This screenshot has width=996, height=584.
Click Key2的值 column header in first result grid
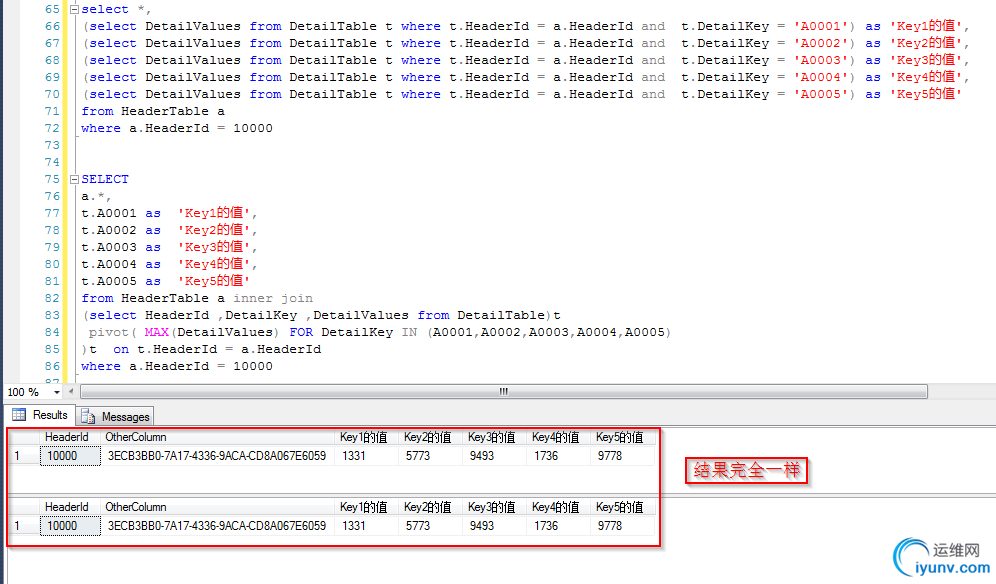[x=431, y=437]
